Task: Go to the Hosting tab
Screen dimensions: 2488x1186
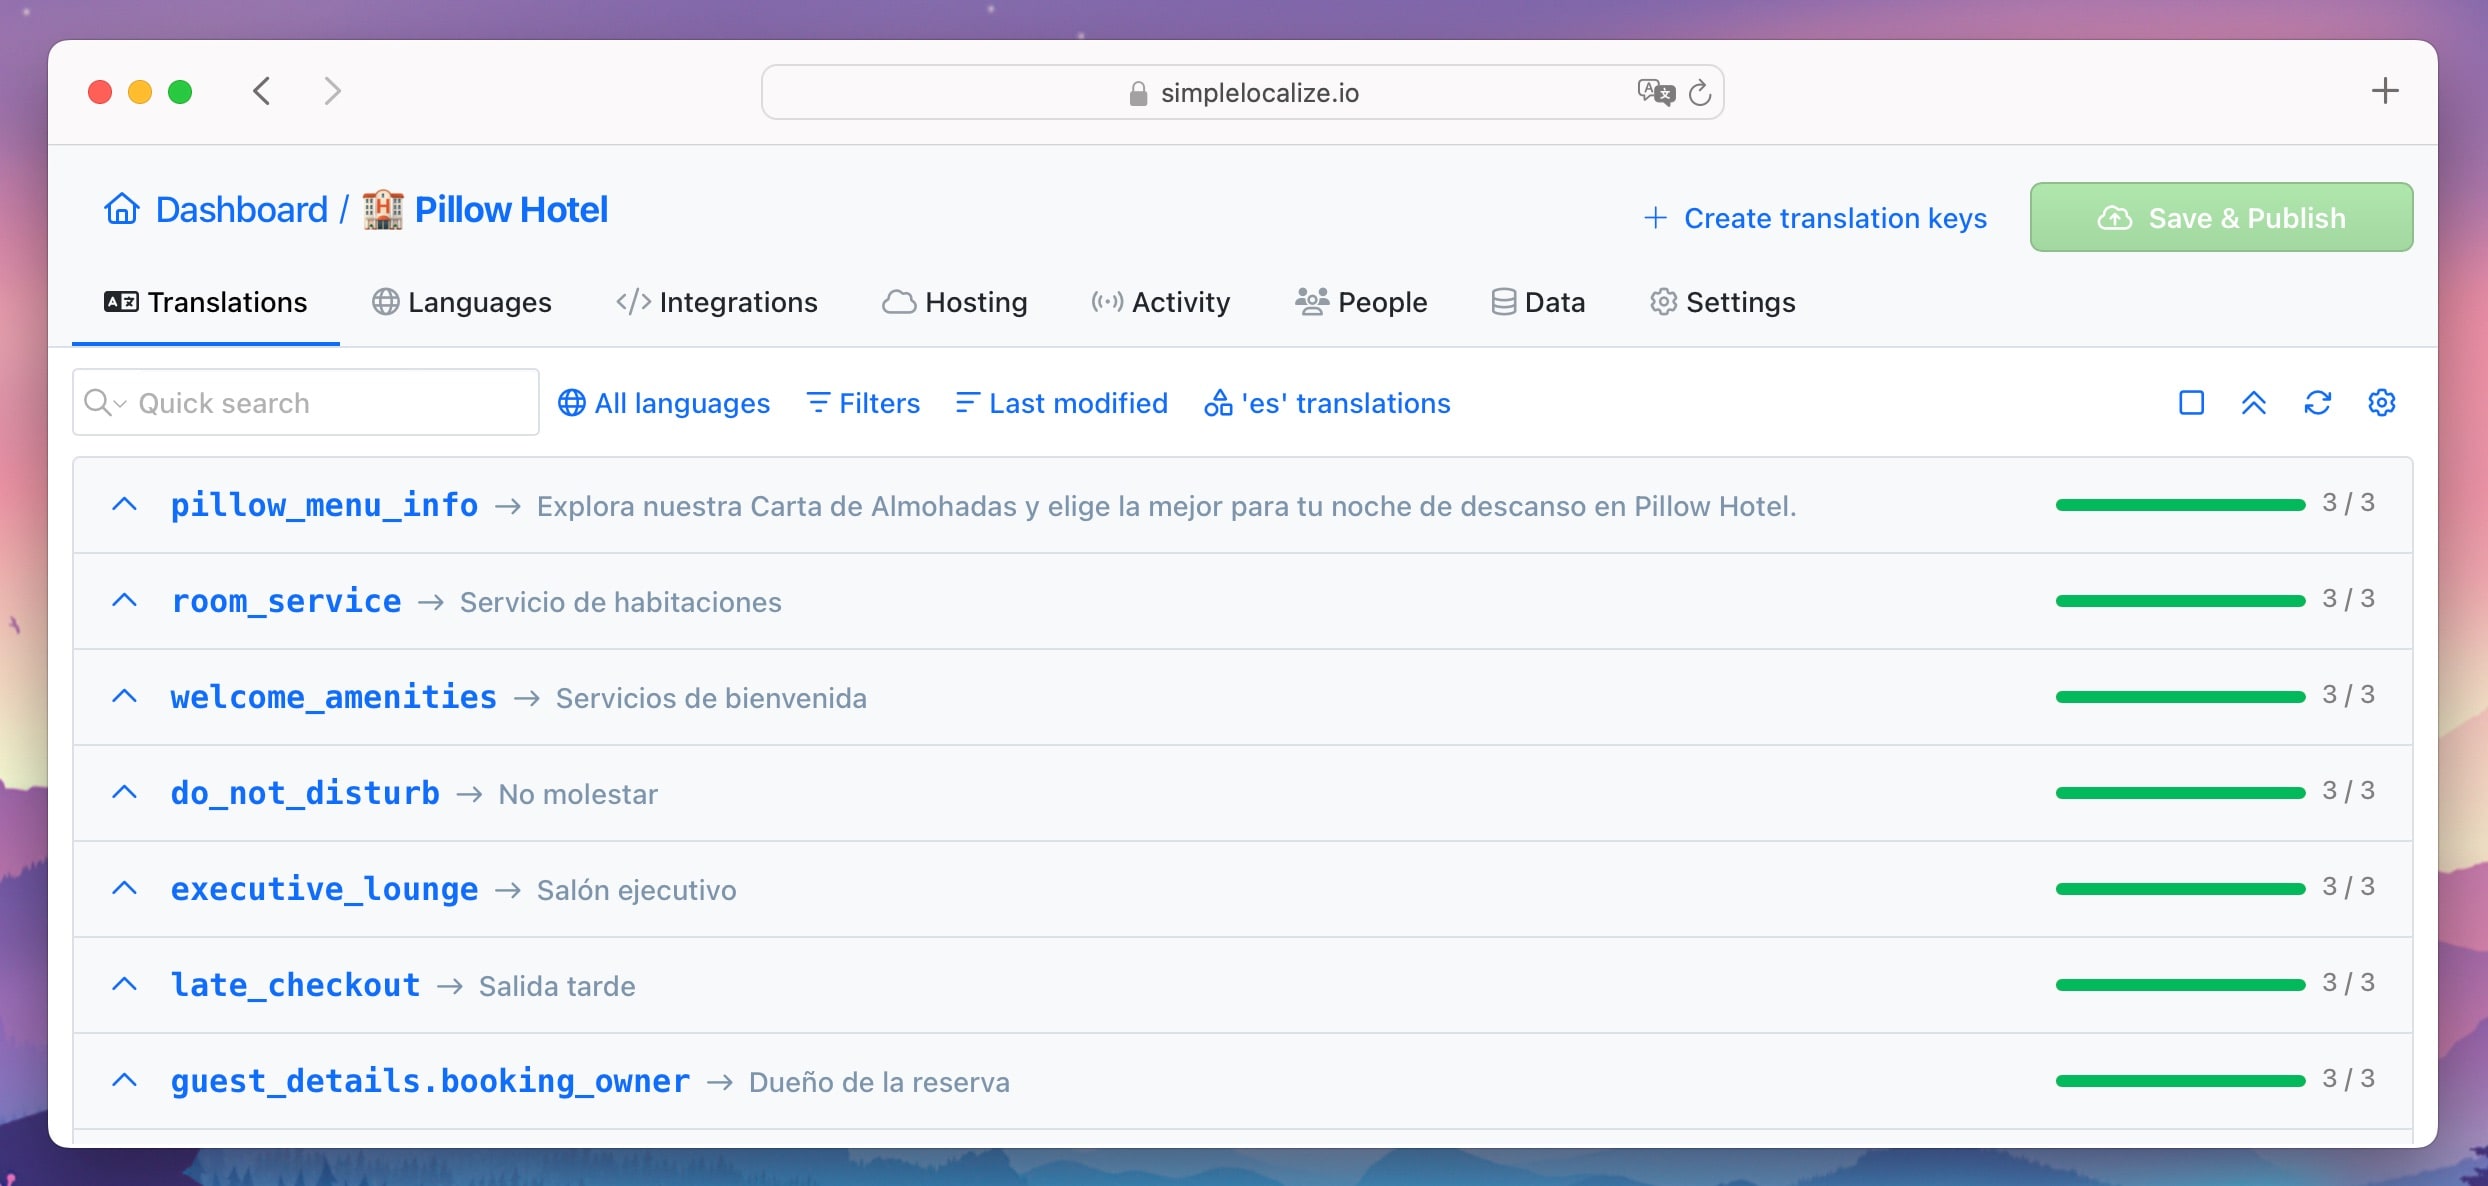Action: click(955, 302)
